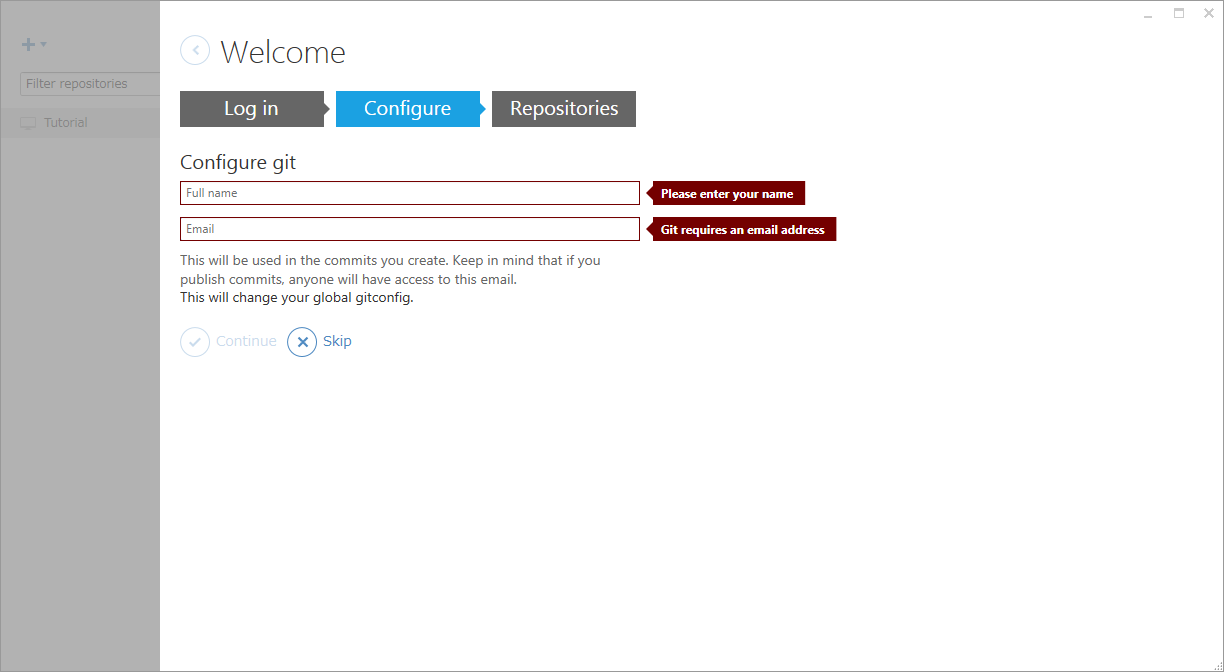The image size is (1224, 672).
Task: Click the monitor icon beside Tutorial
Action: [28, 123]
